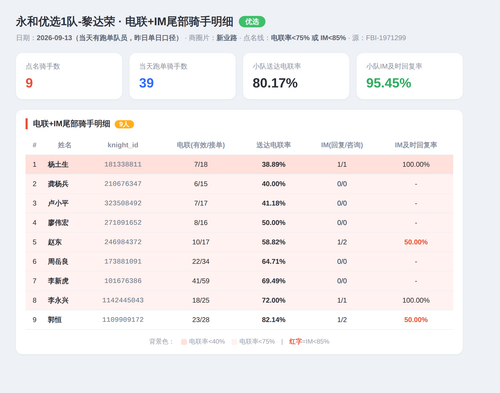
Task: Sort by the 送达电联率 column header
Action: (273, 145)
